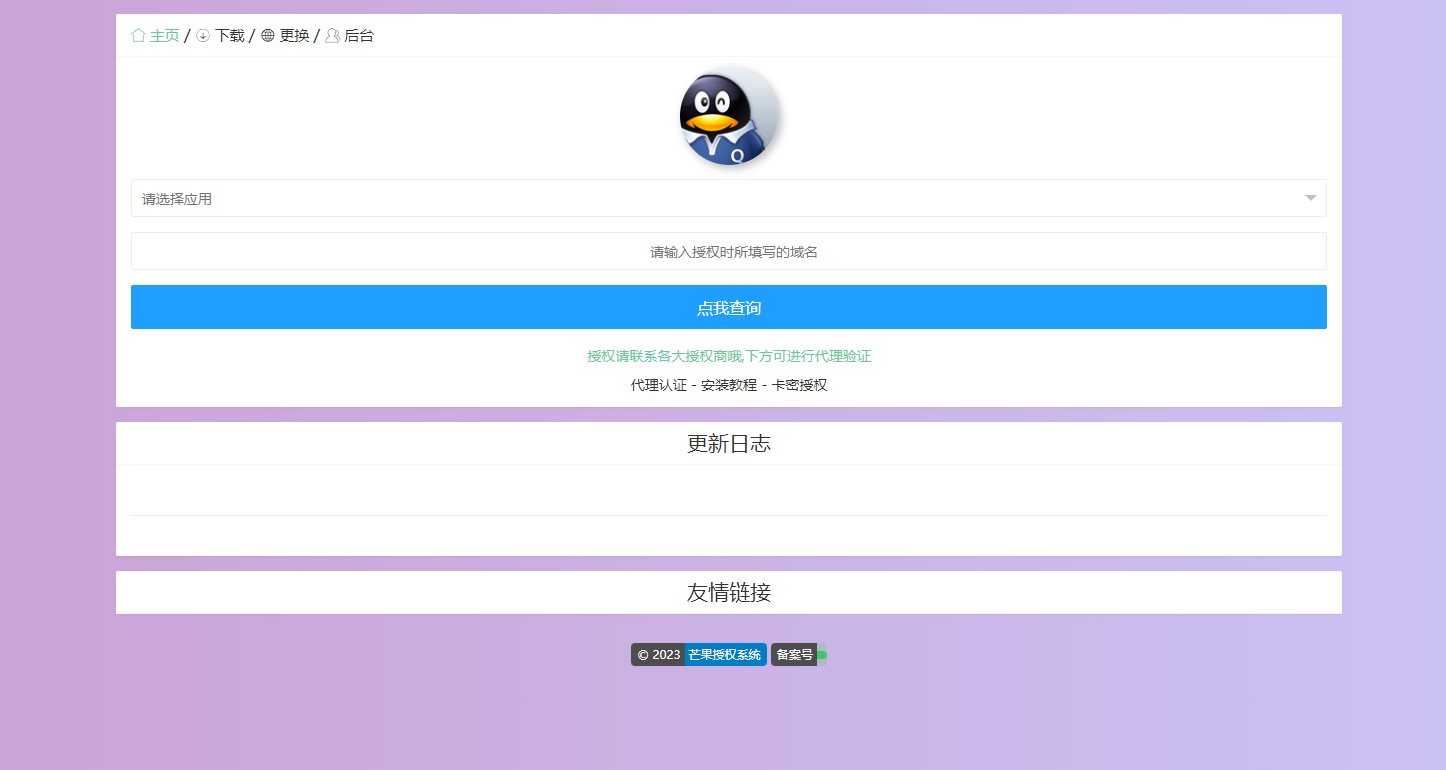
Task: Open the 下载 navigation link
Action: point(229,36)
